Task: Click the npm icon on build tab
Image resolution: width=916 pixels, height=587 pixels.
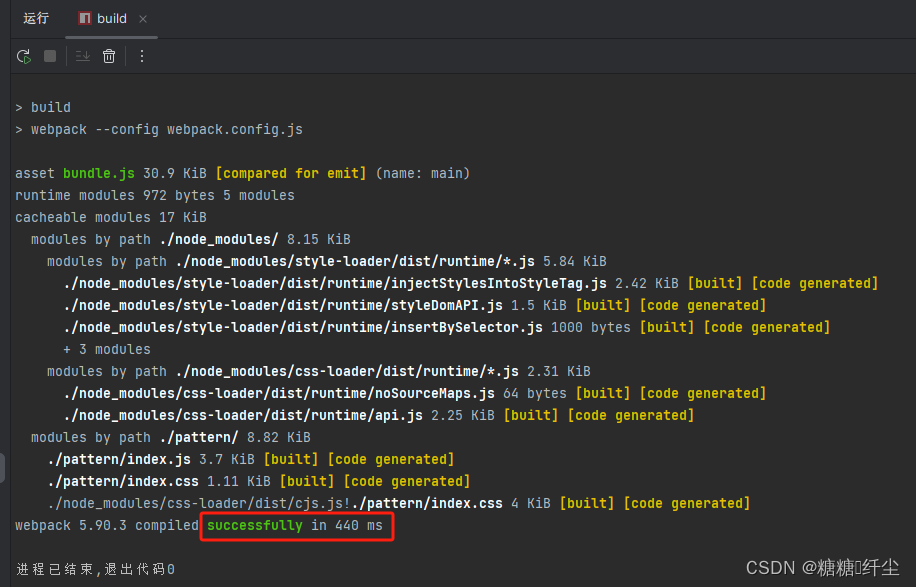Action: pyautogui.click(x=85, y=18)
